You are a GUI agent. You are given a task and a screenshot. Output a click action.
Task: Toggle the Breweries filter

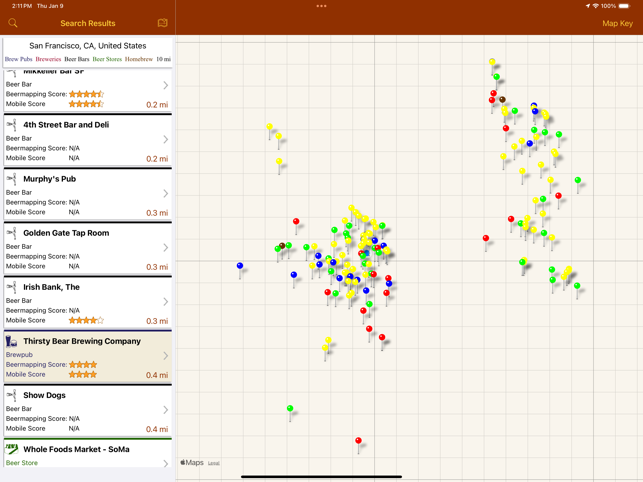coord(48,59)
